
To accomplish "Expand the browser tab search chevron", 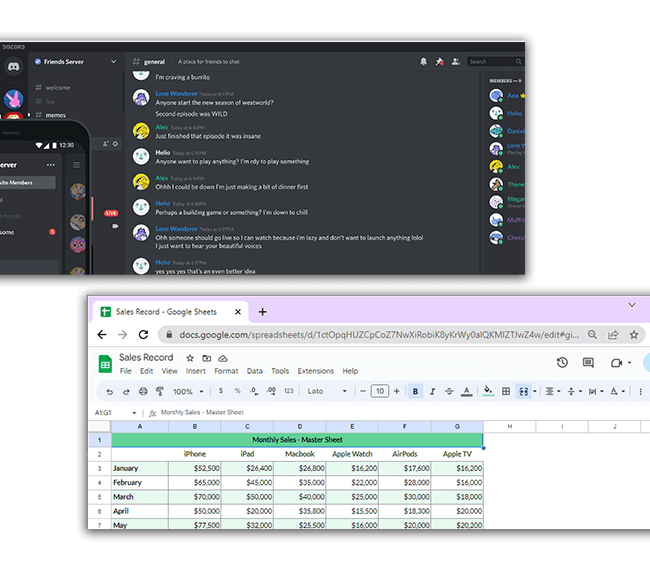I will click(x=632, y=305).
